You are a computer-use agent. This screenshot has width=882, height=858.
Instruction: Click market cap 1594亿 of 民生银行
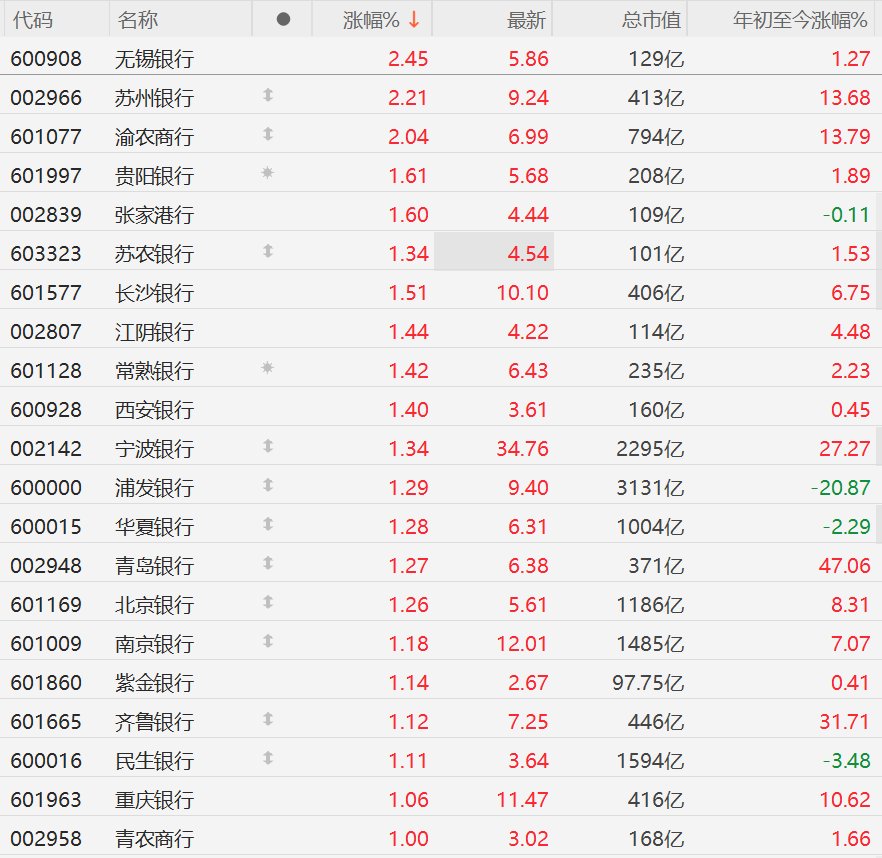pos(650,761)
